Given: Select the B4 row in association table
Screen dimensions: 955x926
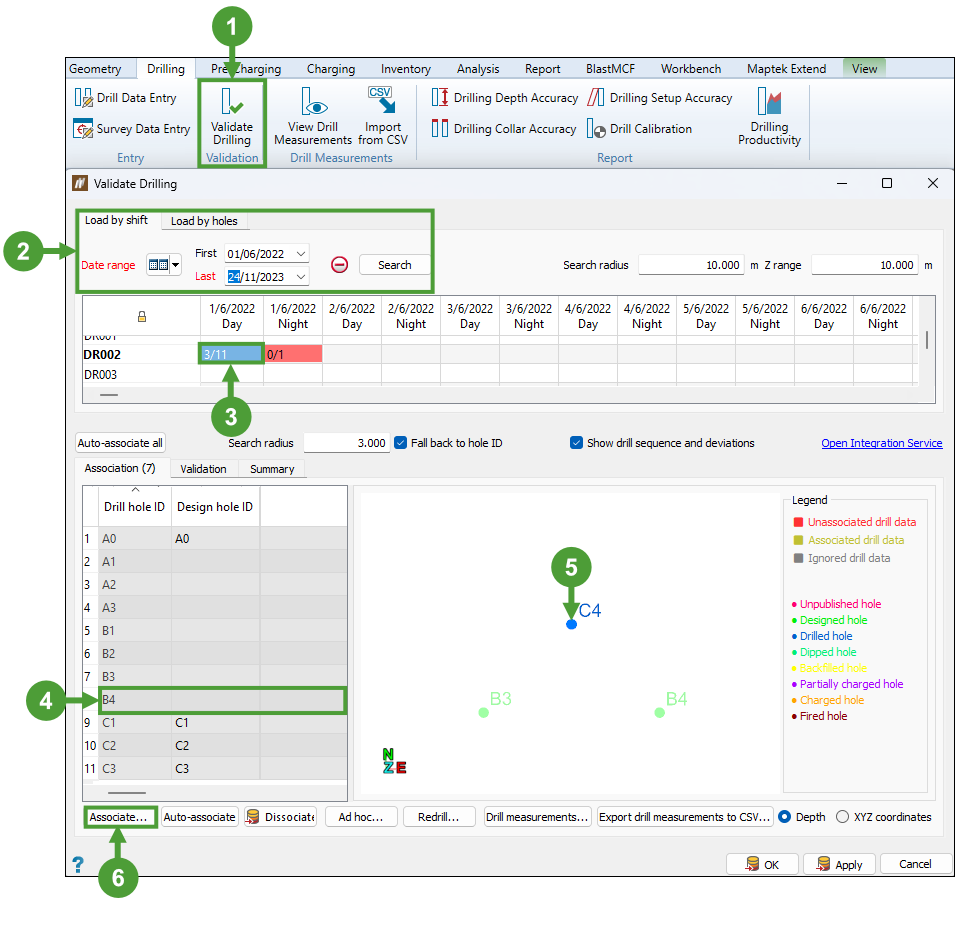Looking at the screenshot, I should [222, 700].
